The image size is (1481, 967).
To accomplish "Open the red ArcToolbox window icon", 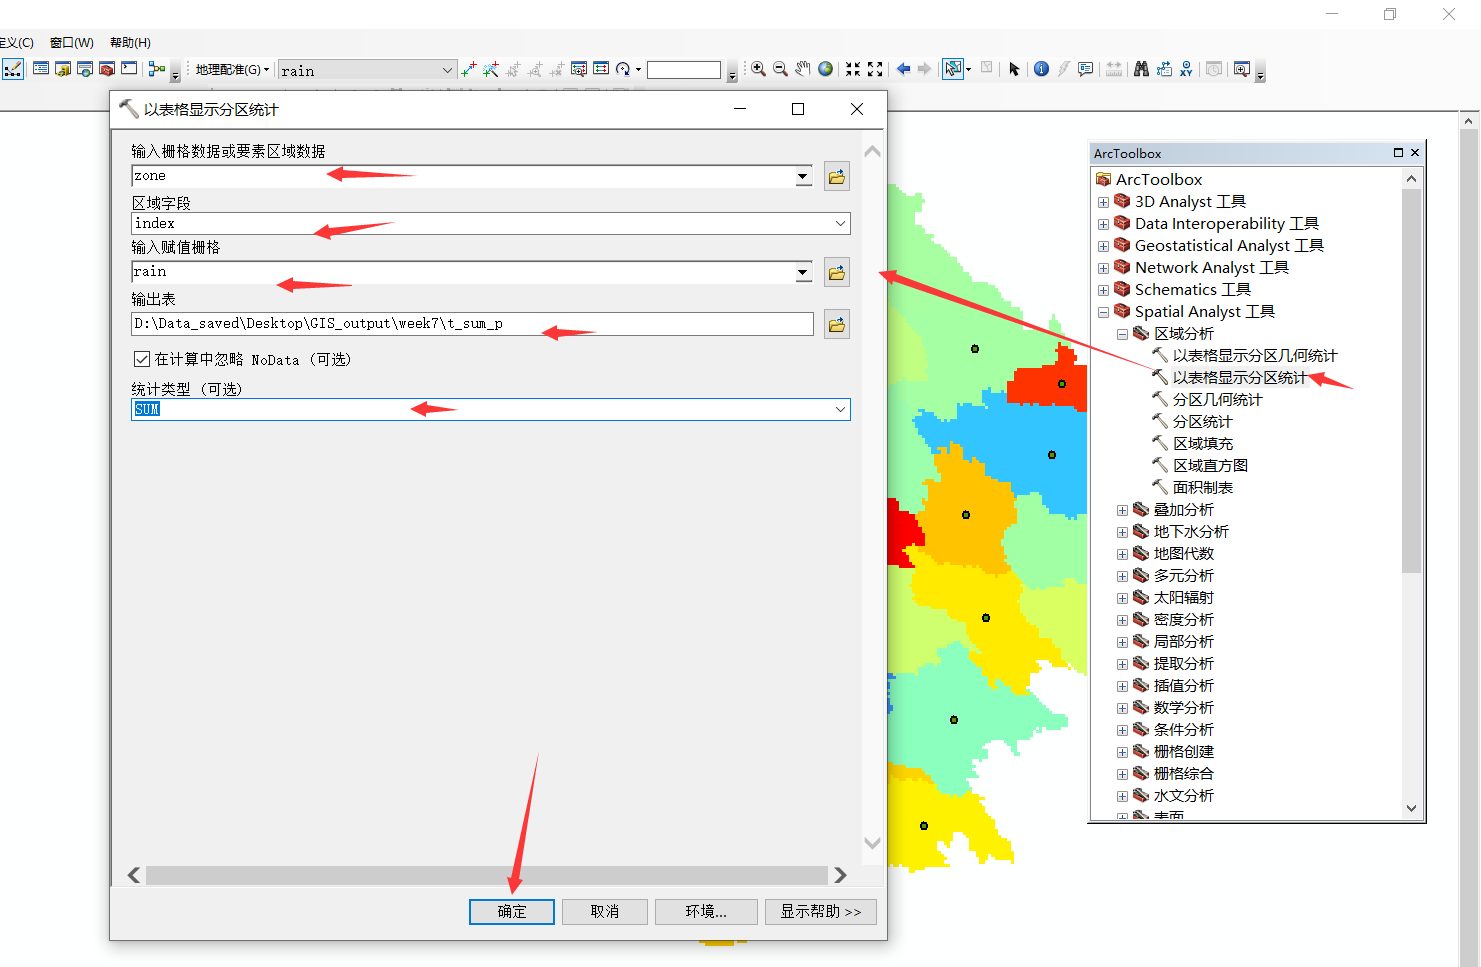I will (x=107, y=69).
